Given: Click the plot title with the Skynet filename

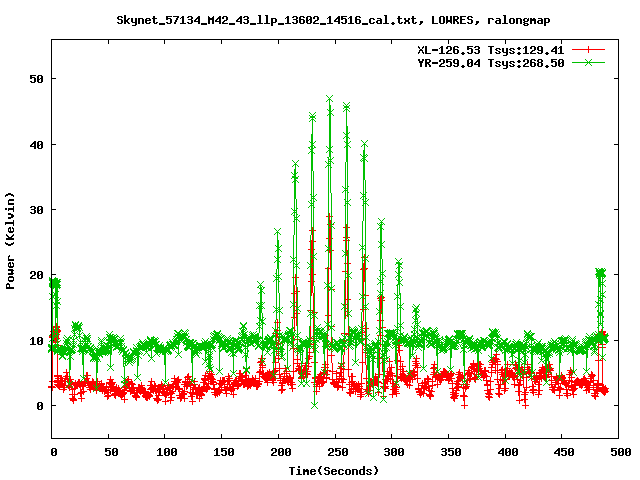Looking at the screenshot, I should [333, 20].
